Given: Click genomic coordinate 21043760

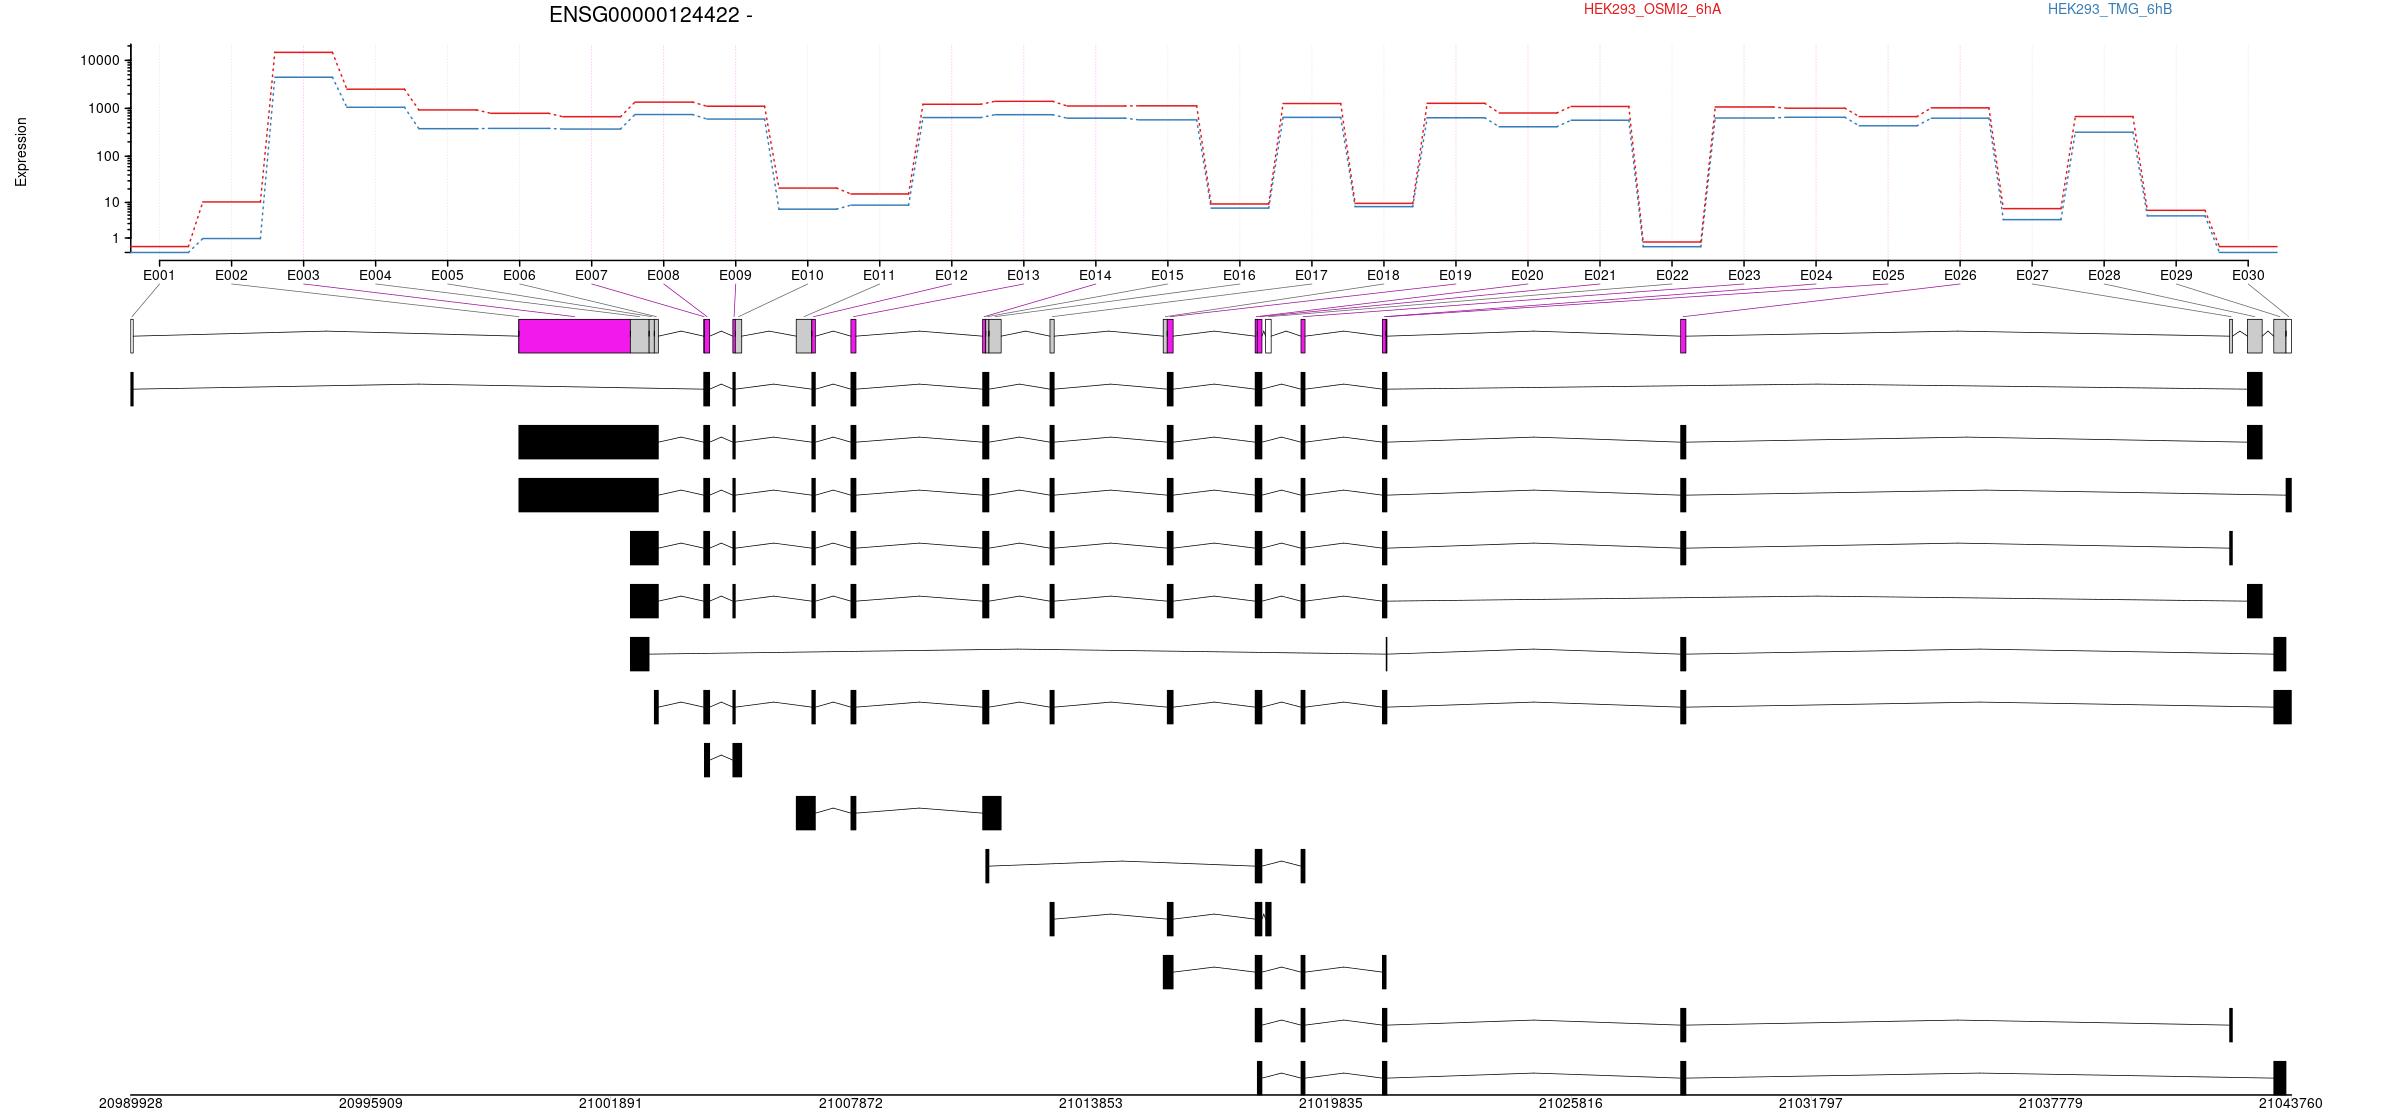Looking at the screenshot, I should point(2290,1103).
